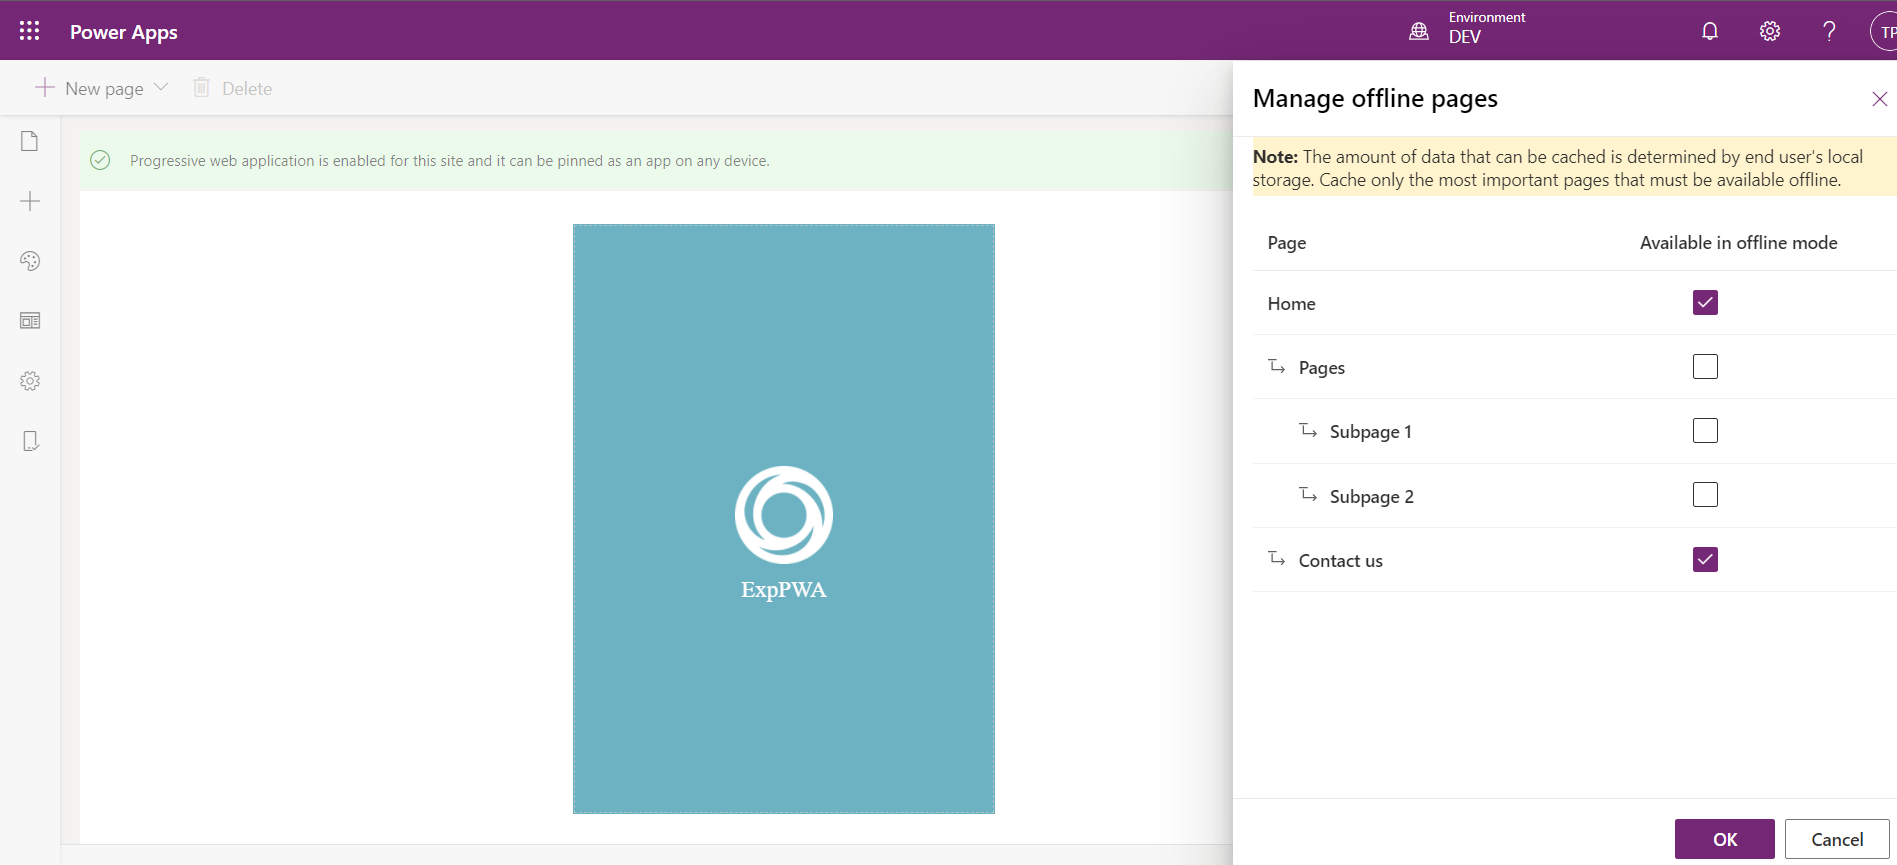Enable offline mode for Pages
This screenshot has height=865, width=1897.
pyautogui.click(x=1705, y=367)
